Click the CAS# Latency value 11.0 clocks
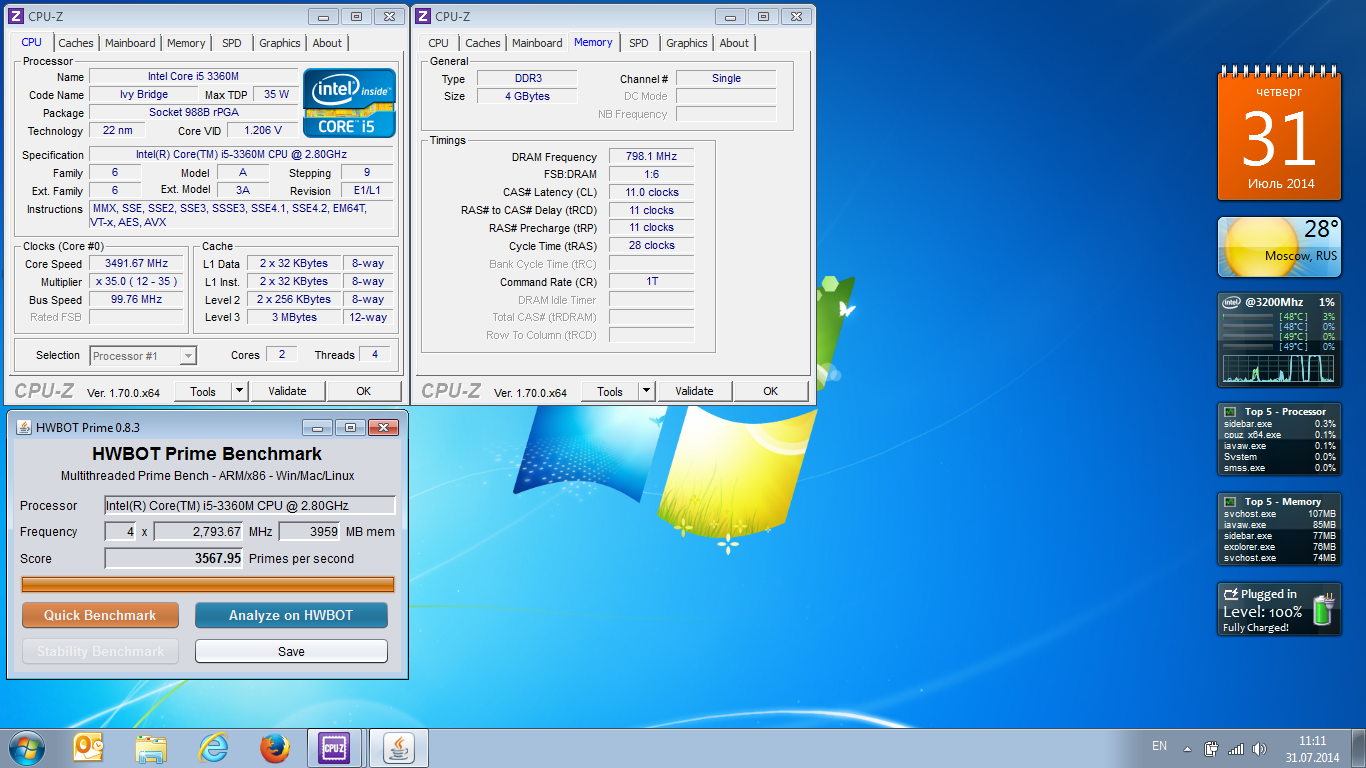Screen dimensions: 1366x768 click(x=651, y=192)
